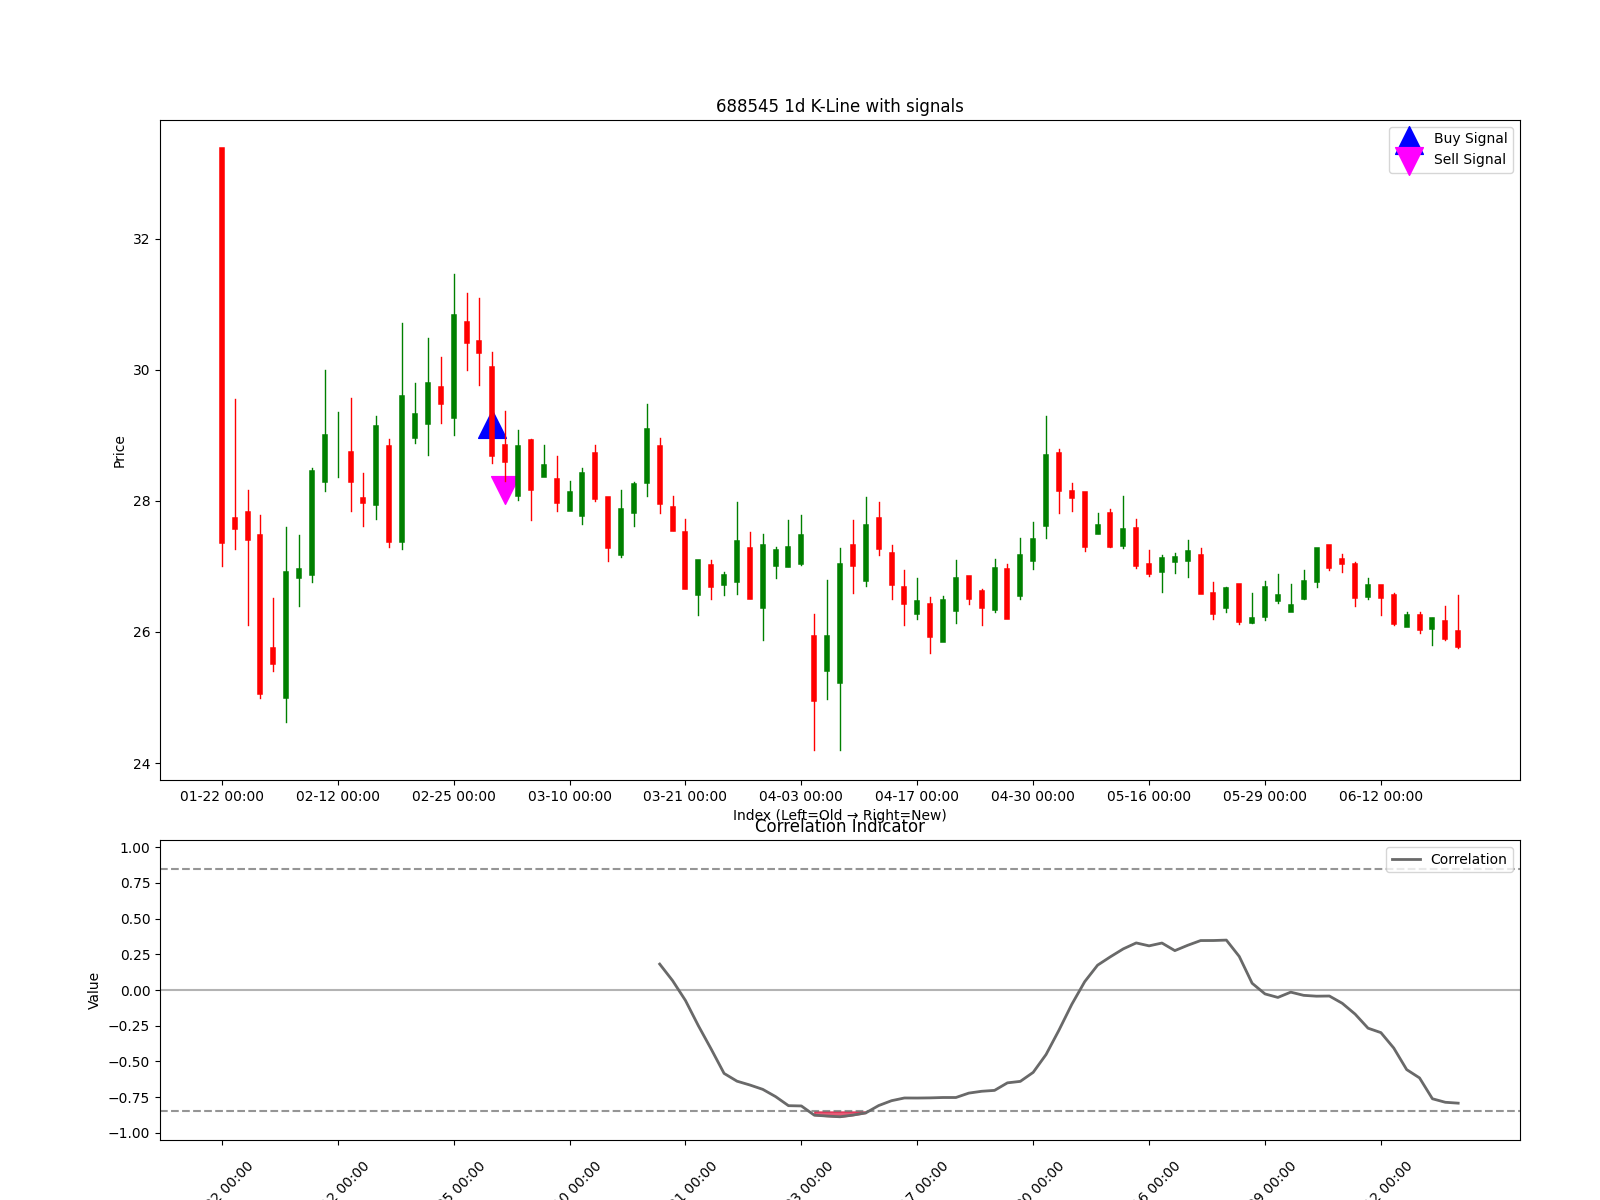Click the Buy Signal legend marker
The width and height of the screenshot is (1600, 1200).
(1409, 140)
